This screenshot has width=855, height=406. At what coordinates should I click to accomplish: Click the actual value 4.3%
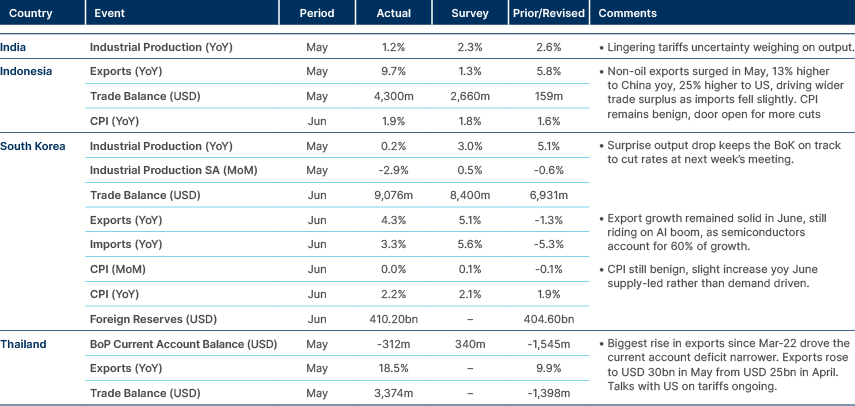394,220
